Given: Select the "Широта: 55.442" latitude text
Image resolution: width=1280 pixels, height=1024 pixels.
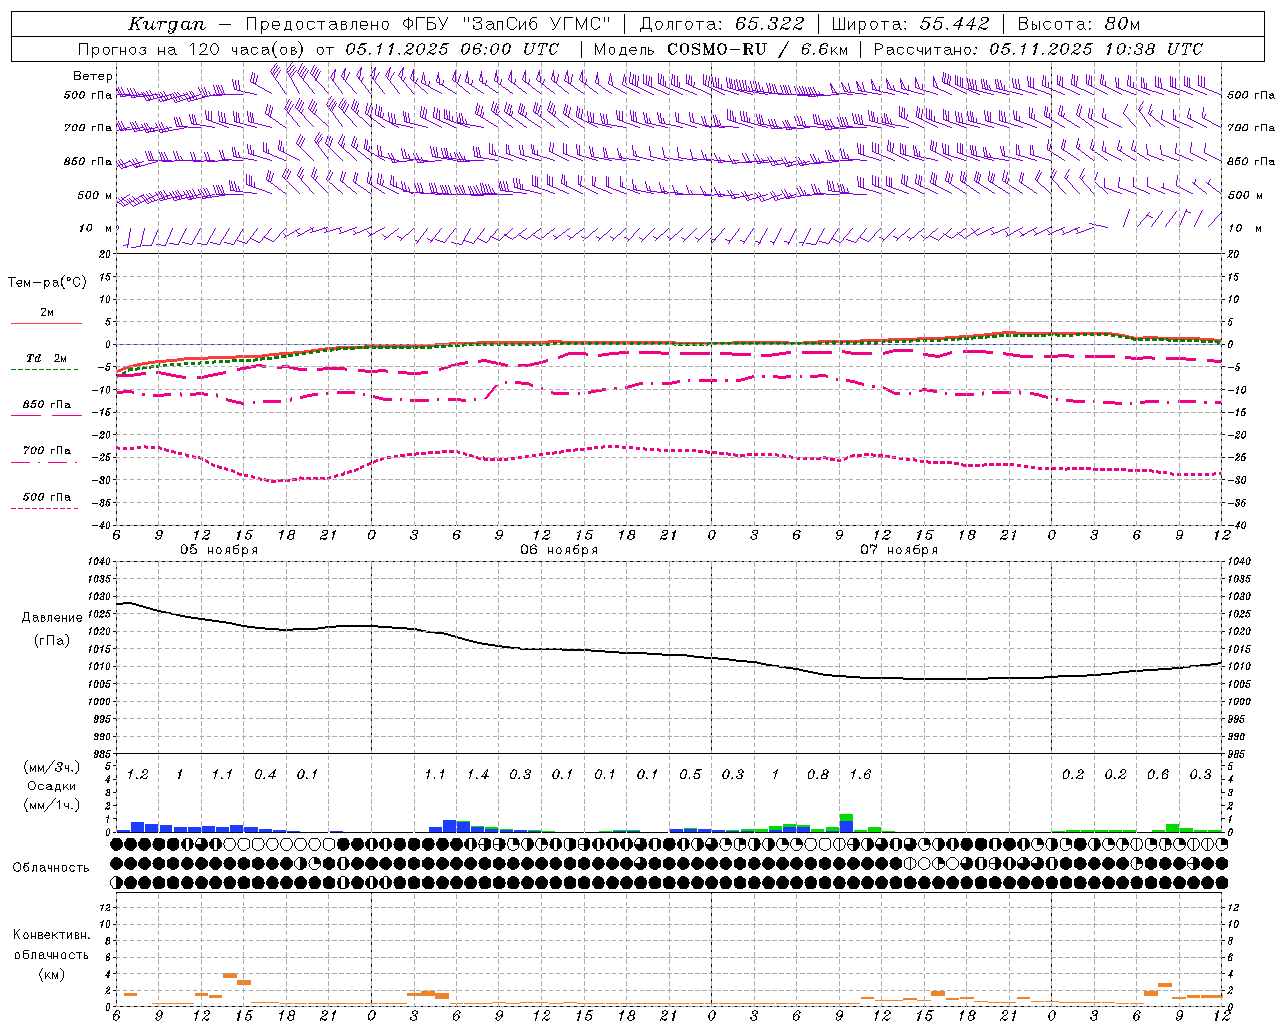Looking at the screenshot, I should 910,24.
